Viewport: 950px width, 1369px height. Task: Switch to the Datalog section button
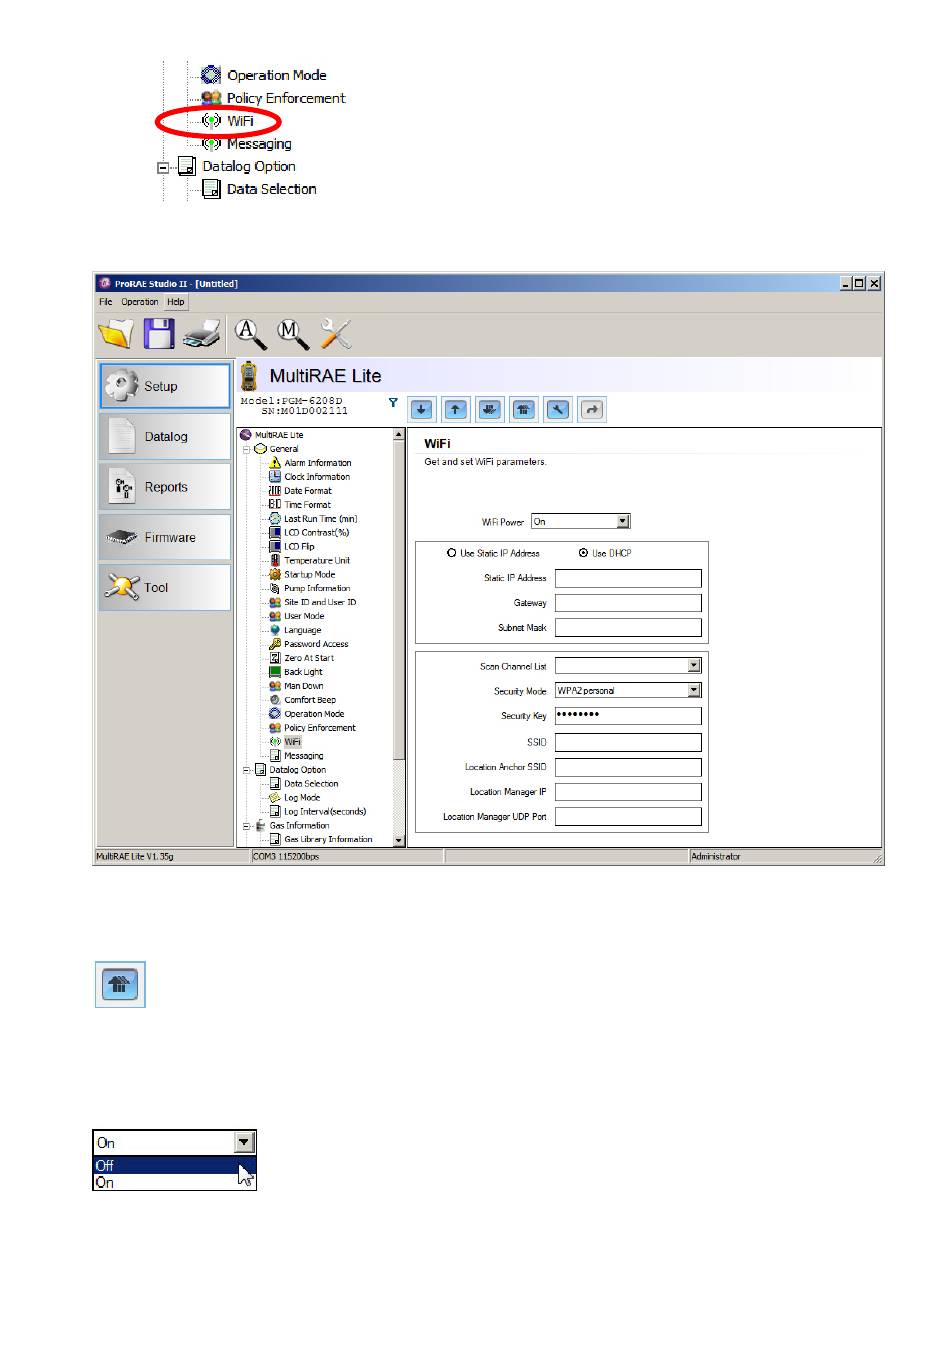pos(165,437)
